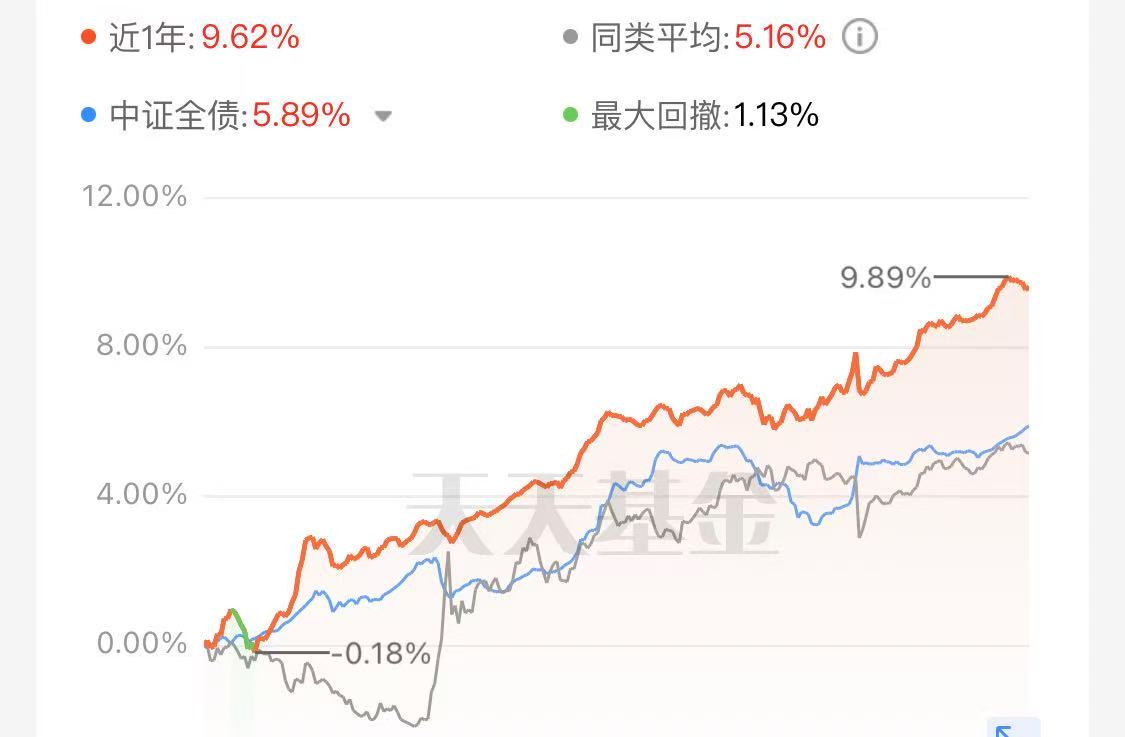Open the info icon beside 同类平均
Viewport: 1125px width, 737px height.
pos(860,37)
